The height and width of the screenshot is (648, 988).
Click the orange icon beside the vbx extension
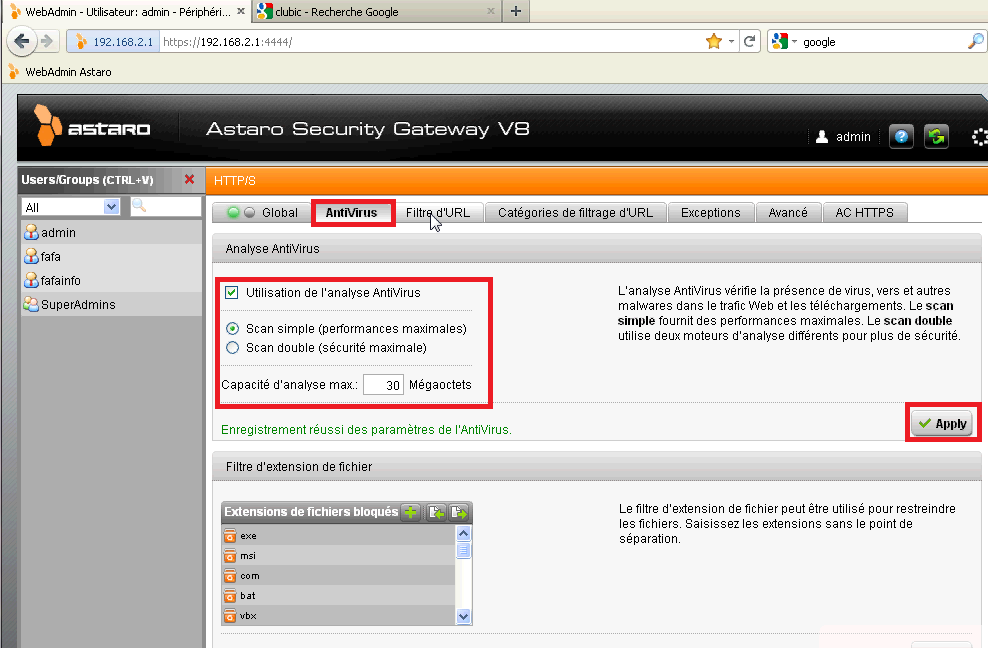pos(230,616)
